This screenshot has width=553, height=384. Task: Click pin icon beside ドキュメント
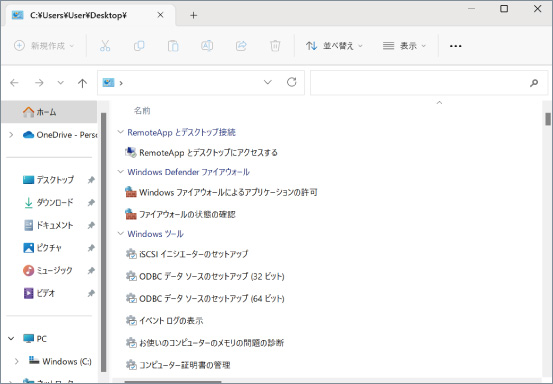pyautogui.click(x=91, y=225)
